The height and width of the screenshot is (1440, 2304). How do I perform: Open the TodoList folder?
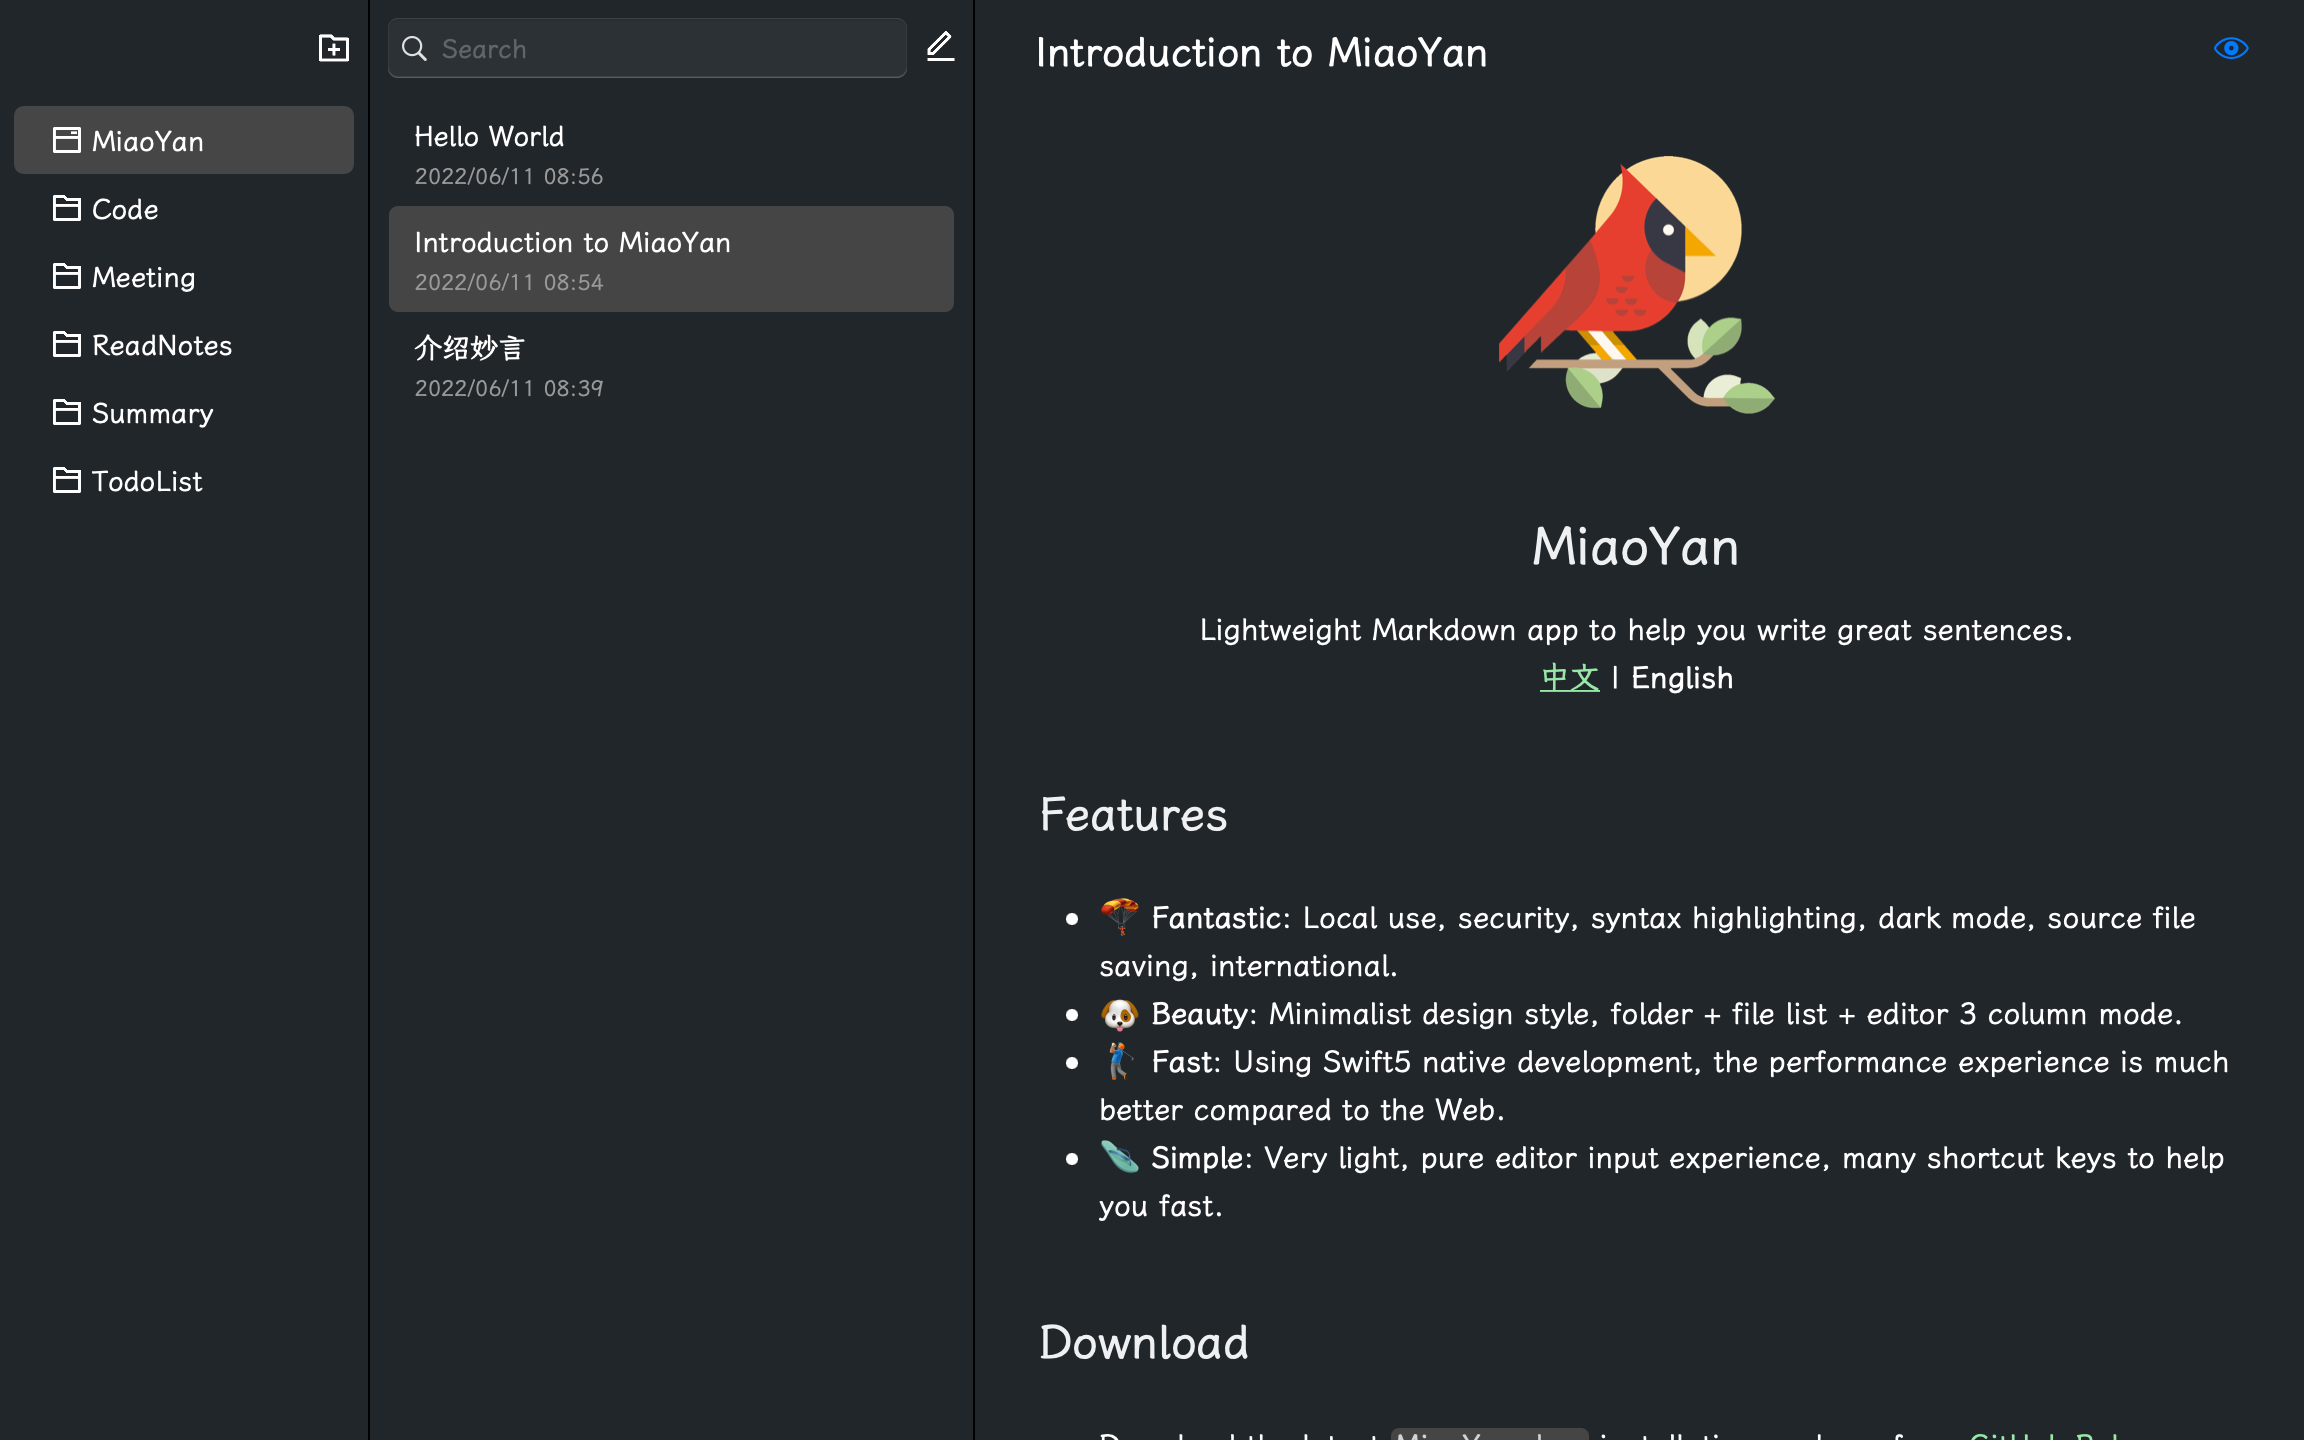[x=184, y=481]
